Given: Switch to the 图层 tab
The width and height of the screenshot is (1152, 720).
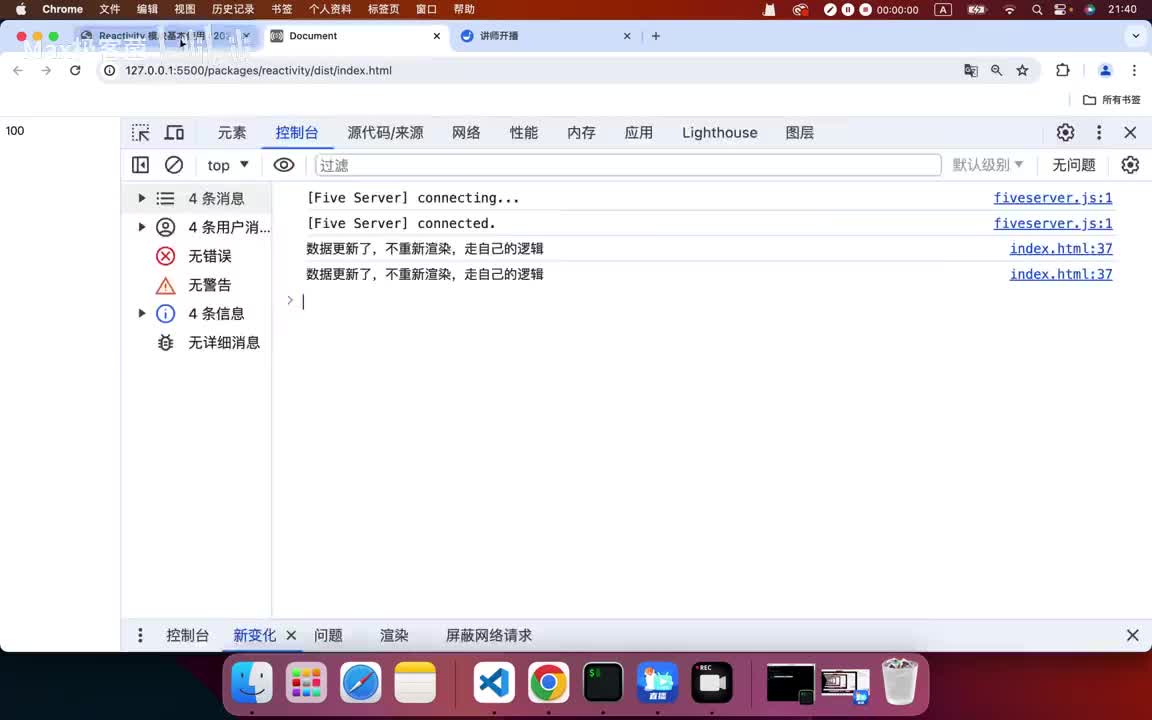Looking at the screenshot, I should 799,133.
